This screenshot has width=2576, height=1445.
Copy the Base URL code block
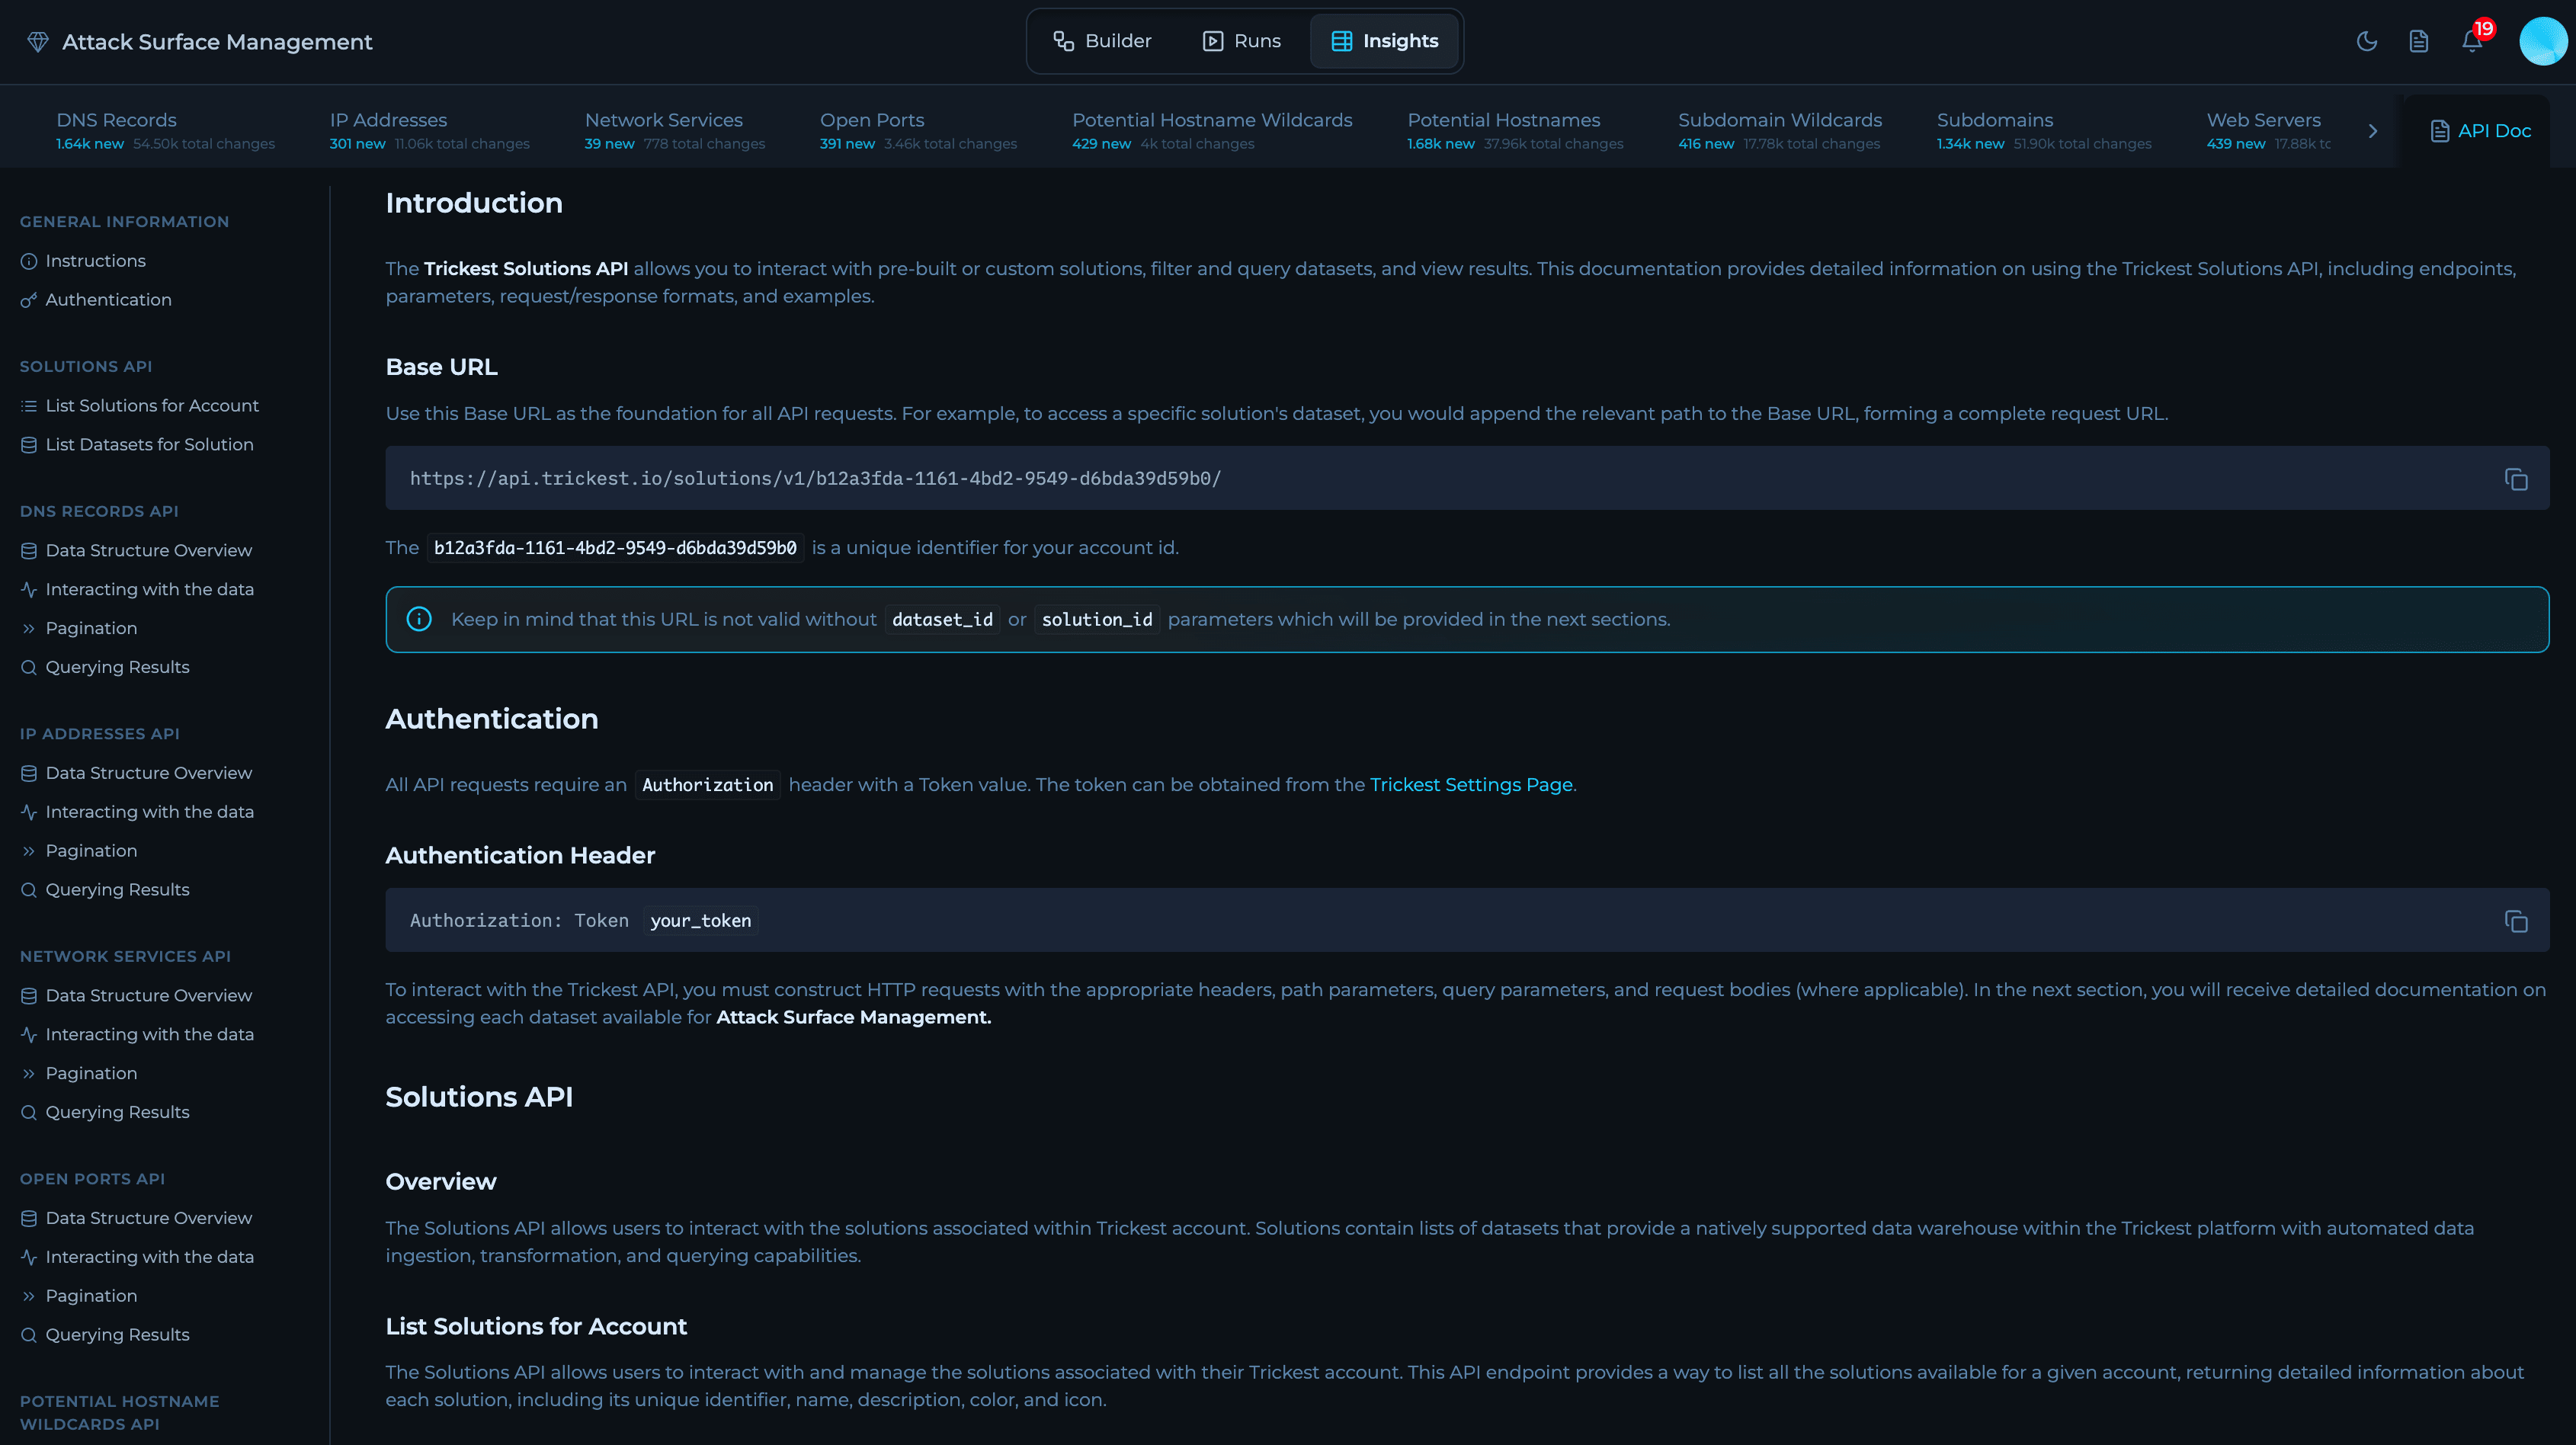click(2516, 479)
